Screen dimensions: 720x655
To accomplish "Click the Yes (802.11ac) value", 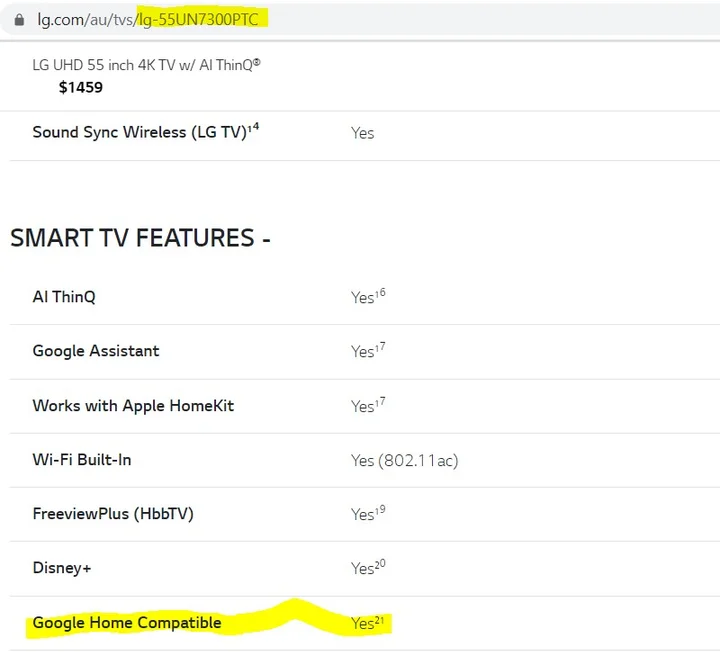I will point(404,461).
